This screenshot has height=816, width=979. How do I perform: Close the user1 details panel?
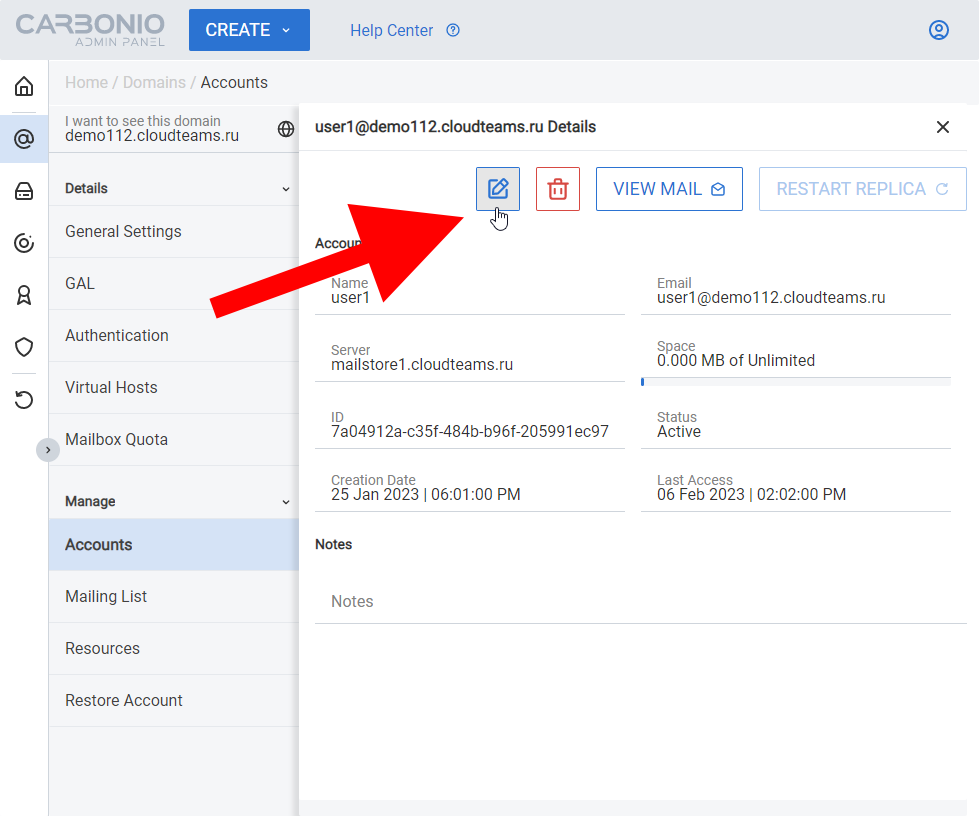pyautogui.click(x=942, y=127)
